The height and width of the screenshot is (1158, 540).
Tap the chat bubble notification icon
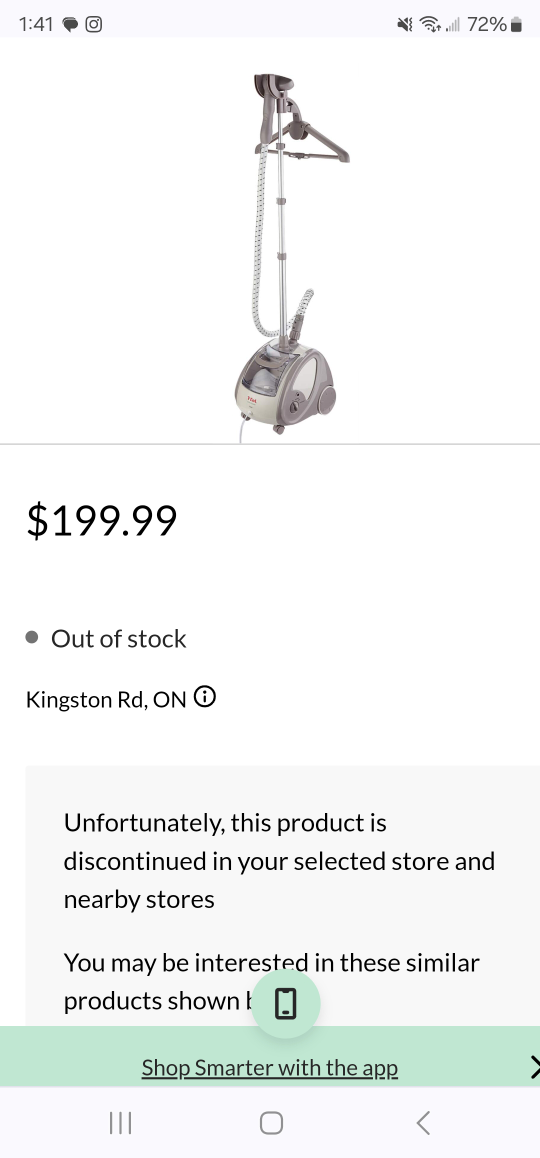(x=70, y=25)
